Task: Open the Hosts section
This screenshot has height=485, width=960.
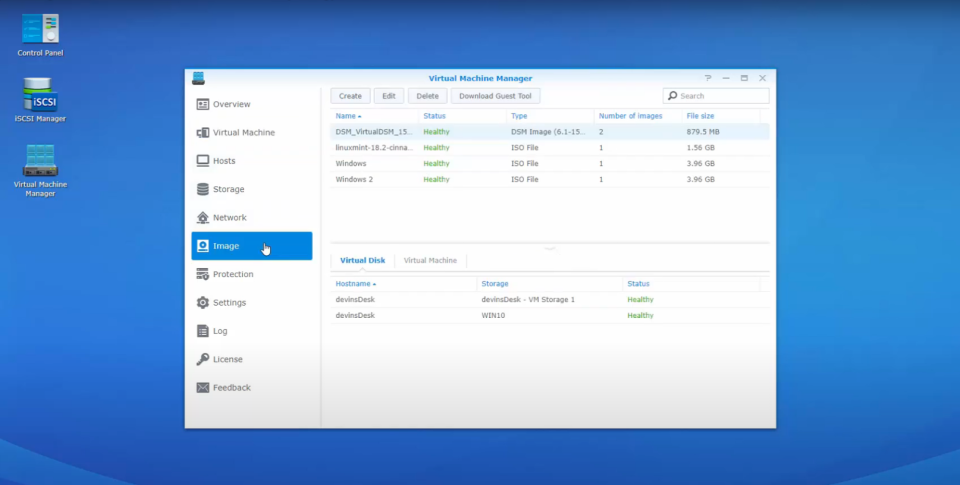Action: click(x=252, y=160)
